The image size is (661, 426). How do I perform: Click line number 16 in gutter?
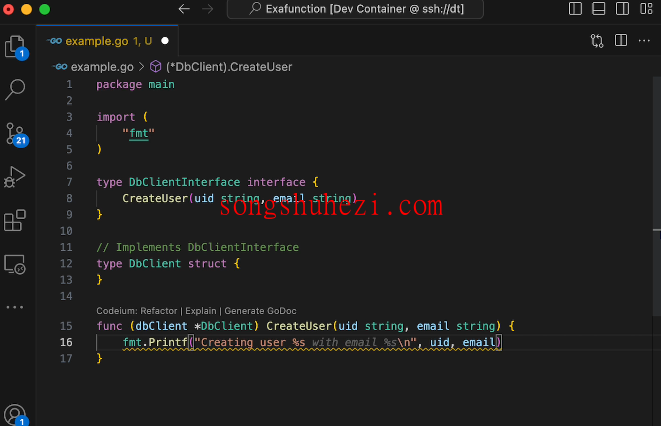tap(66, 342)
